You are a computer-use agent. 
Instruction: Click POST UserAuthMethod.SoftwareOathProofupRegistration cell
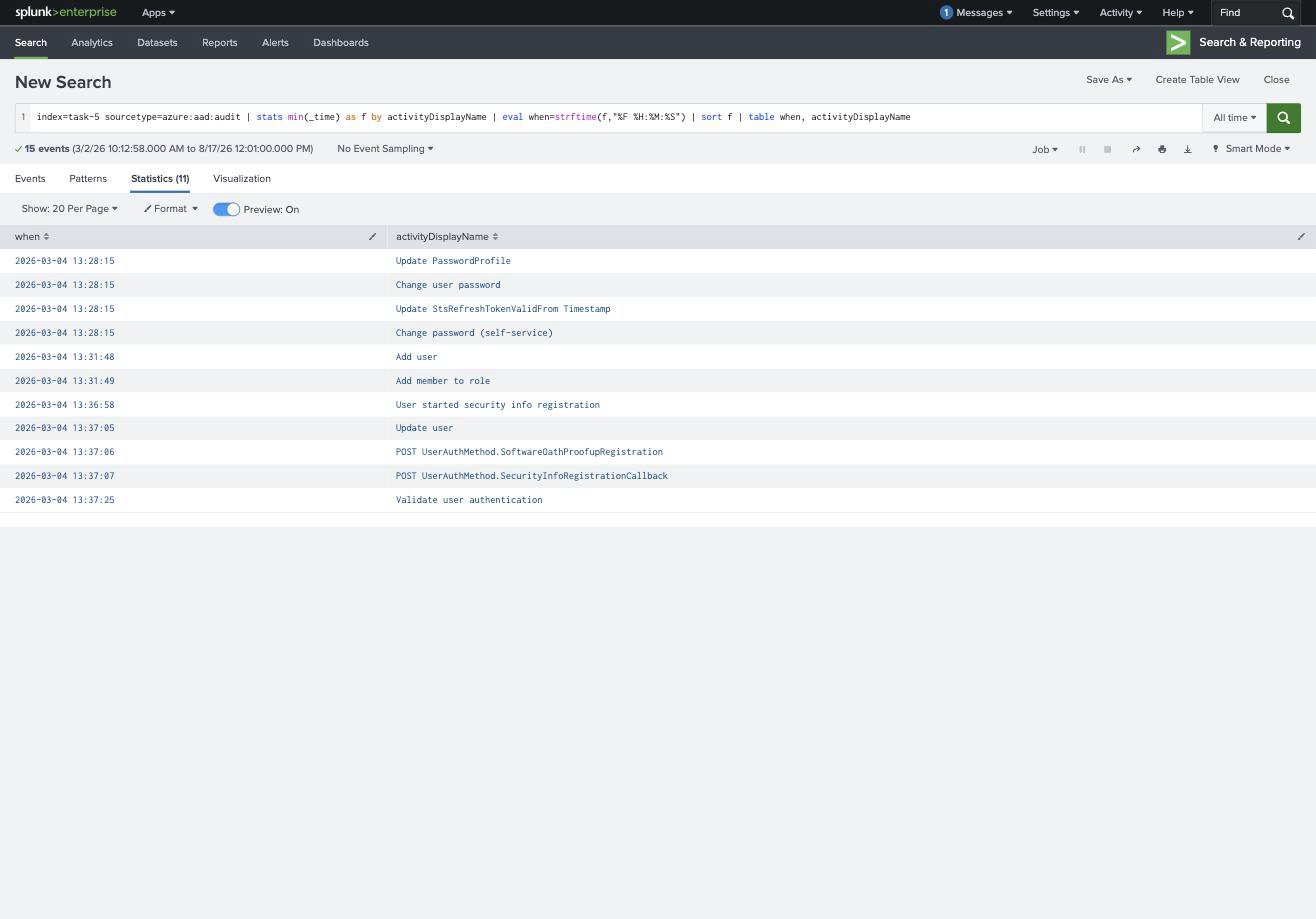click(529, 452)
